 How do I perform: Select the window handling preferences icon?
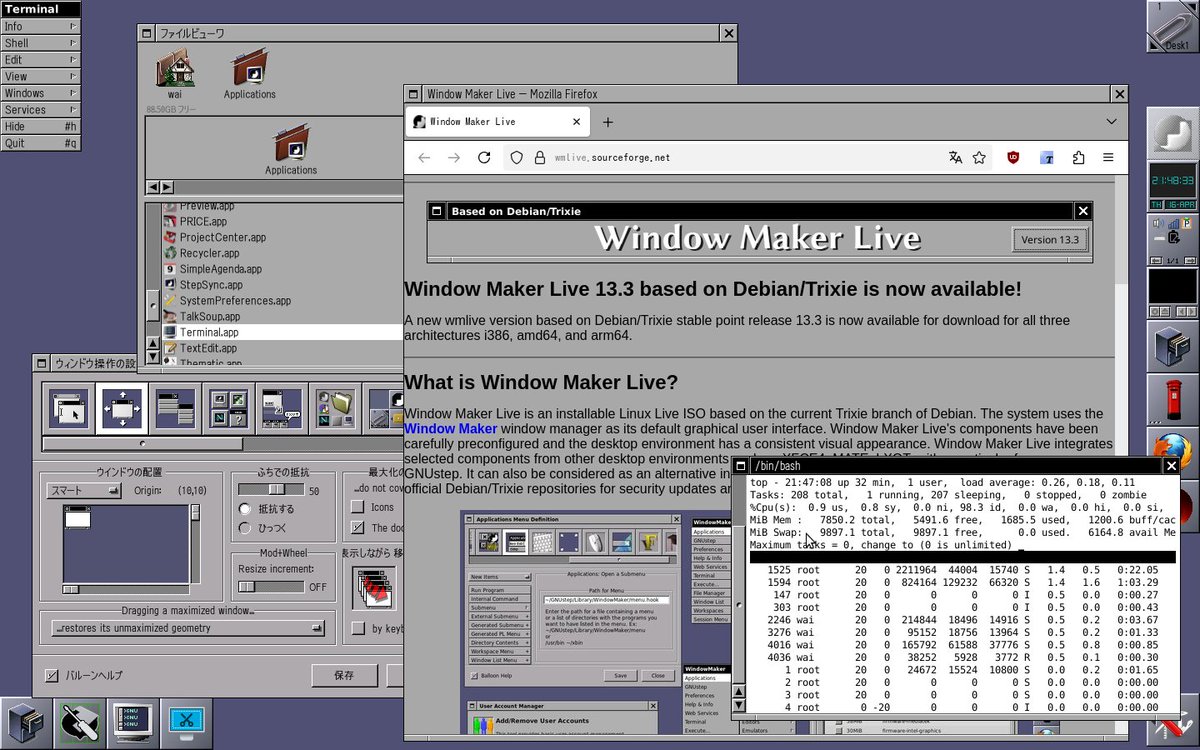(121, 408)
